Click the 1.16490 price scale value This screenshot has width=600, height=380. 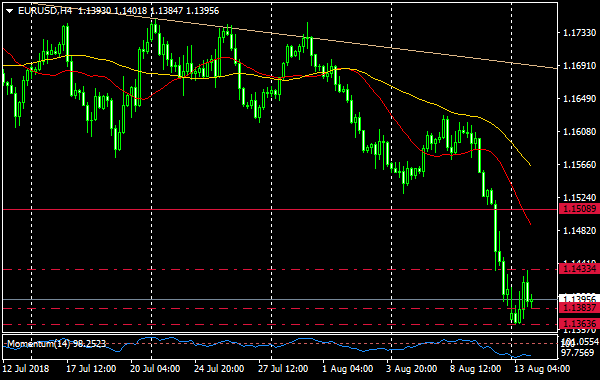580,99
